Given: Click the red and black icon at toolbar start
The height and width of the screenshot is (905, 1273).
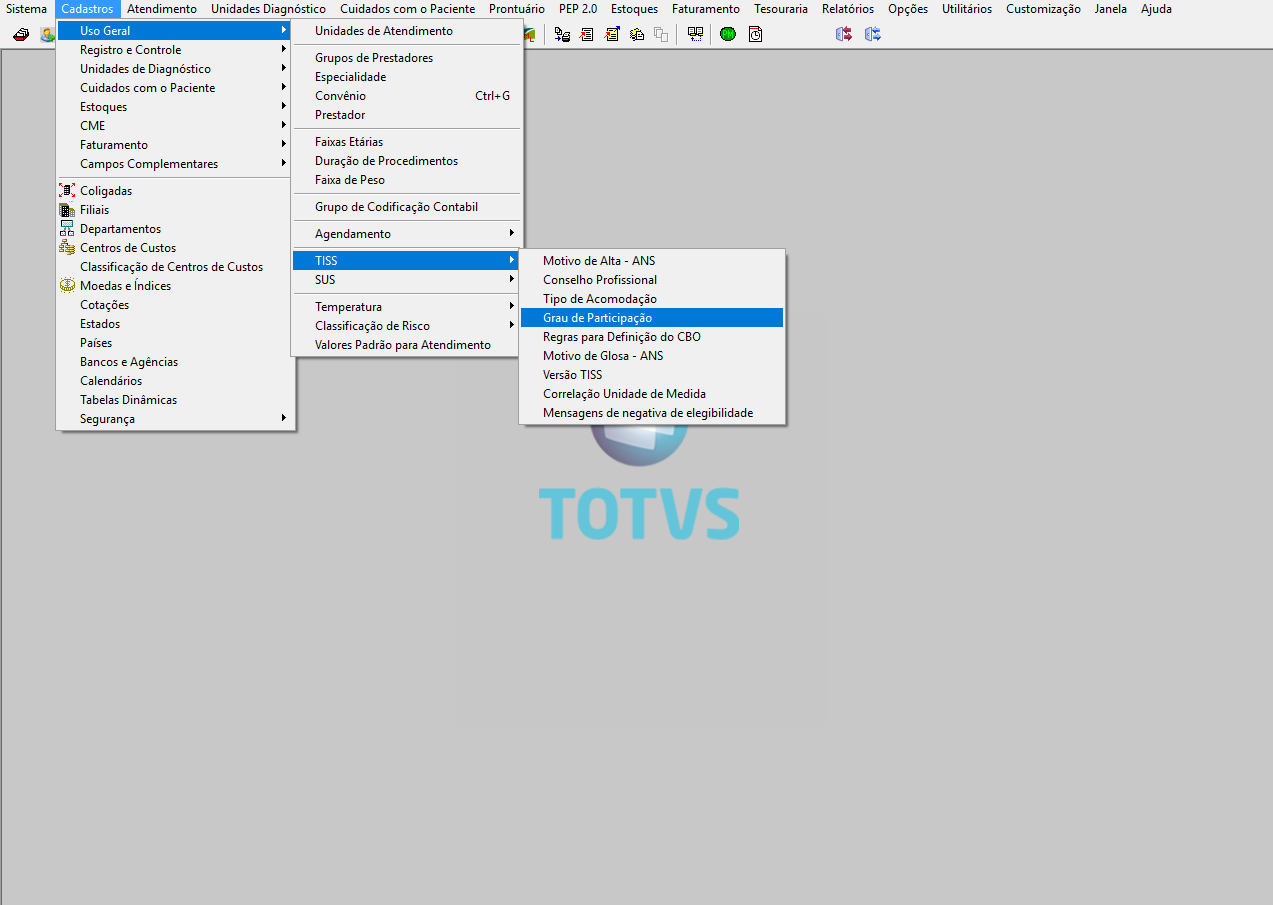Looking at the screenshot, I should coord(21,34).
